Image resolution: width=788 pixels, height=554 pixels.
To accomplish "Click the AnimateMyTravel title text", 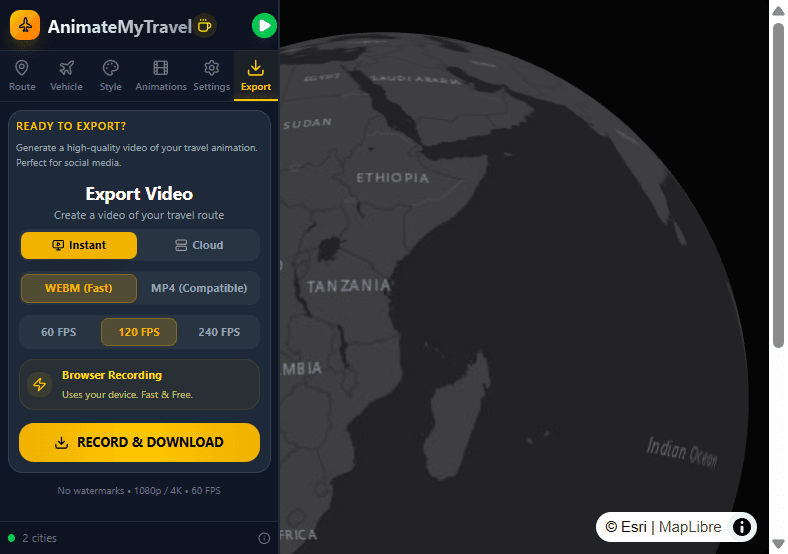I will [x=120, y=27].
